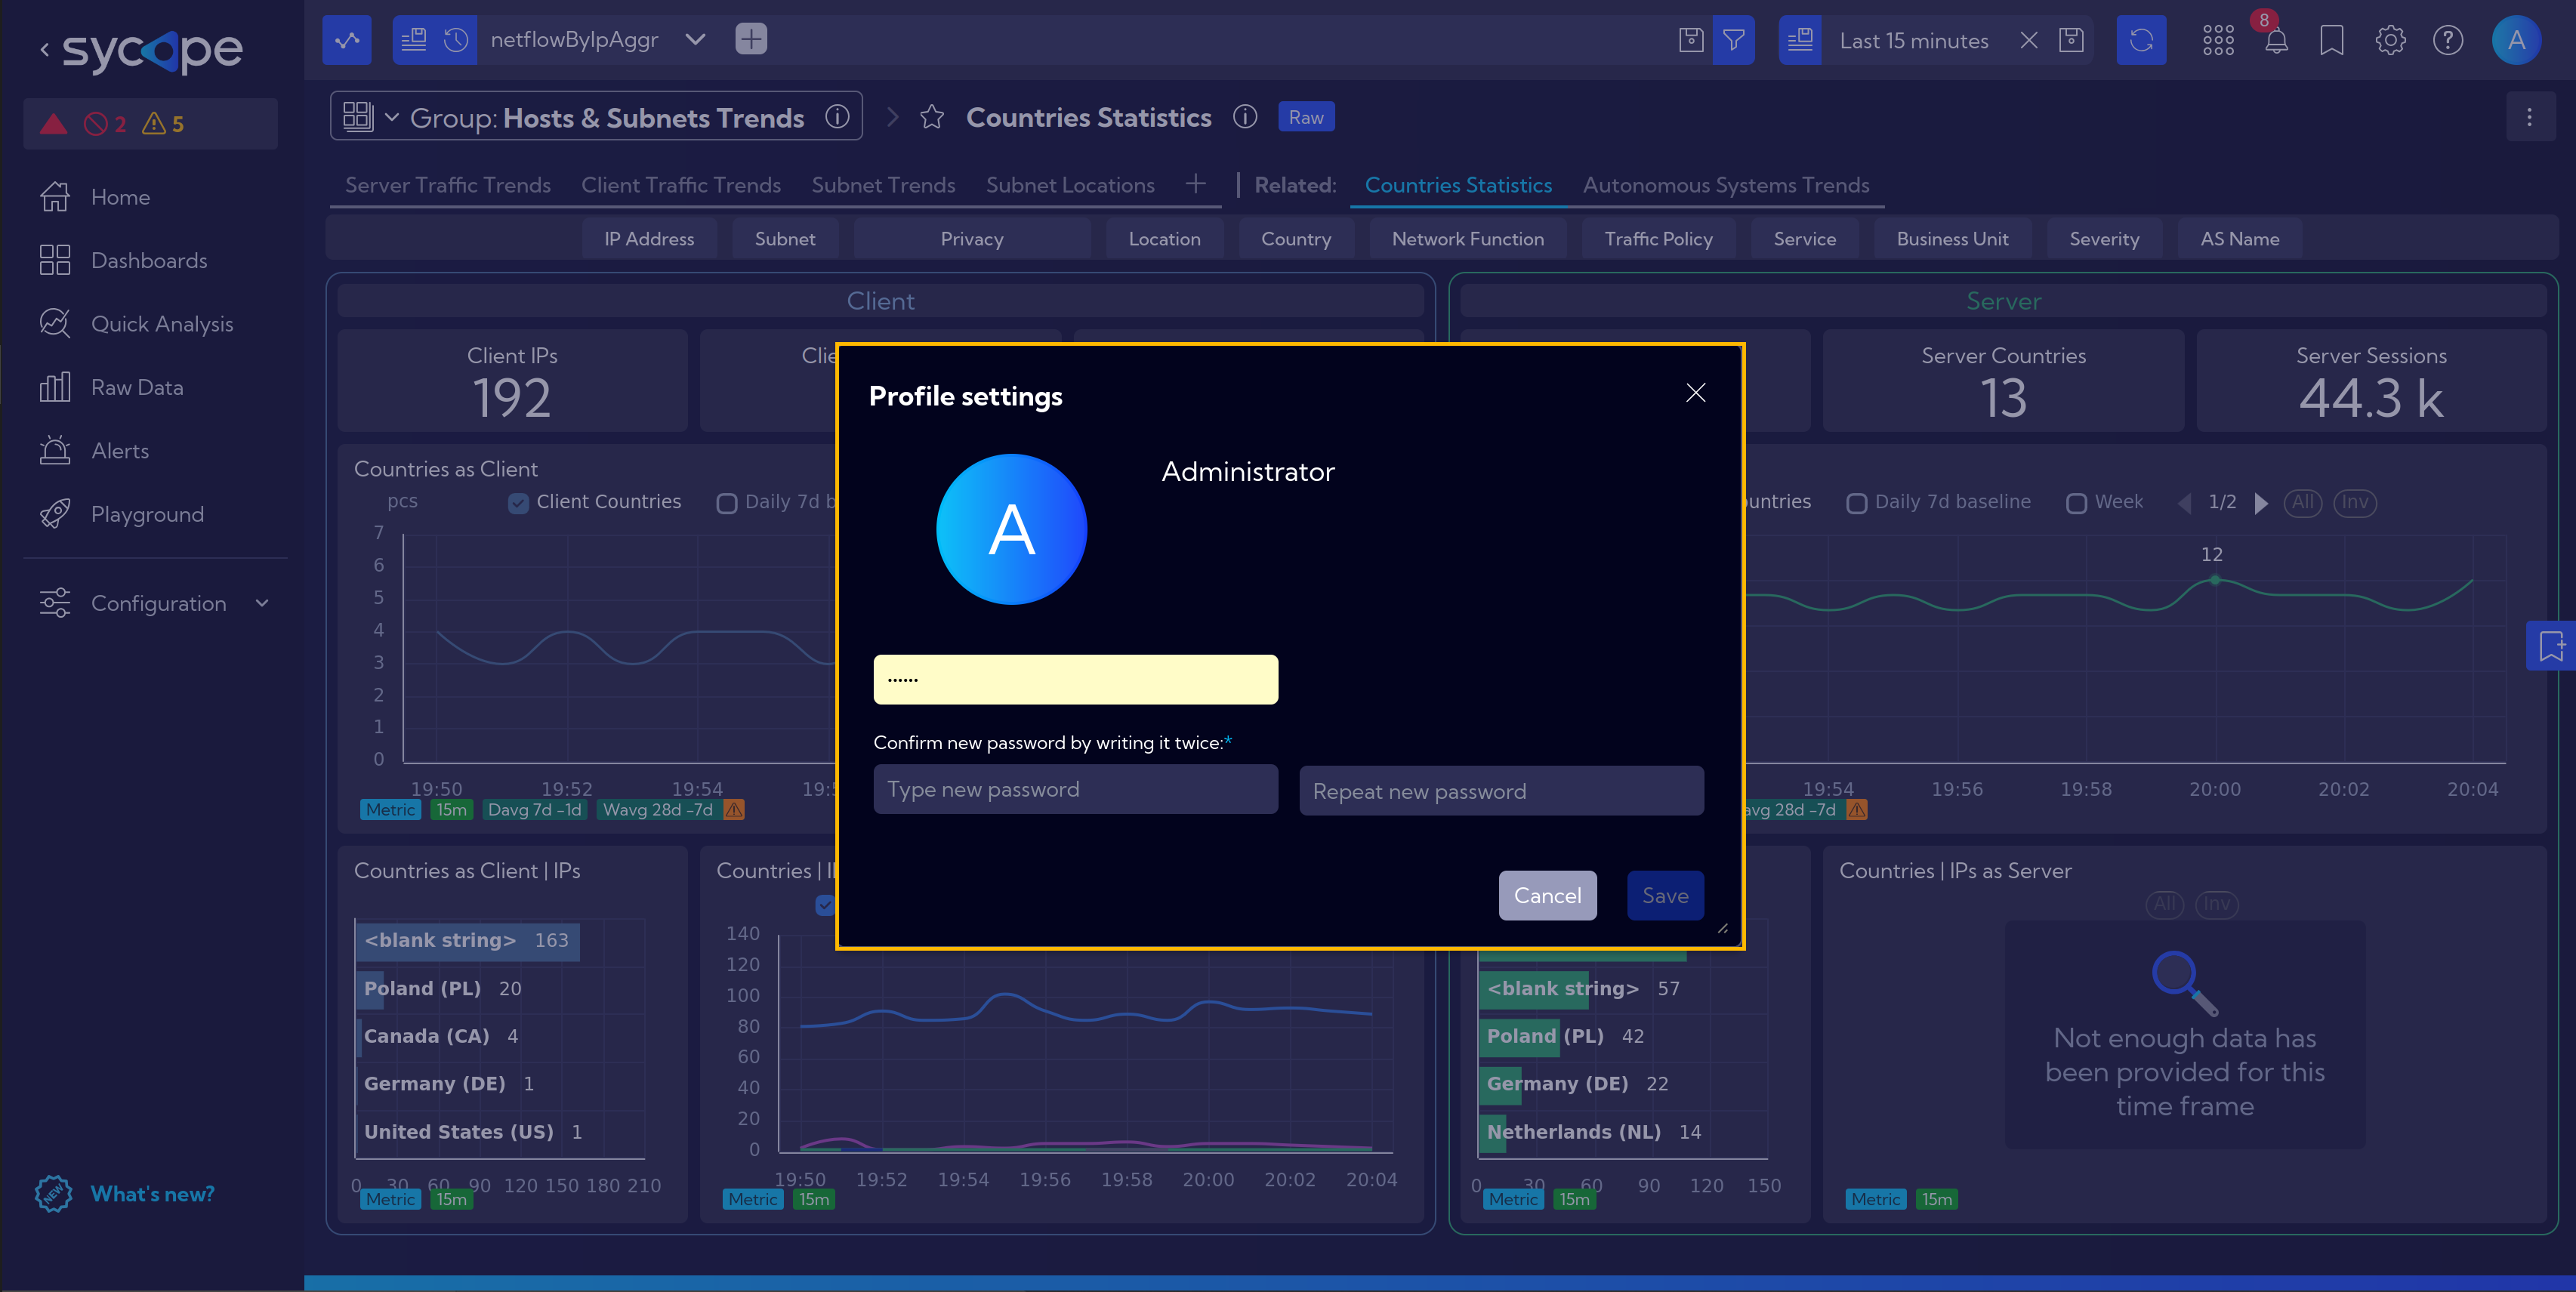2576x1292 pixels.
Task: Switch to the Server Traffic Trends tab
Action: 447,185
